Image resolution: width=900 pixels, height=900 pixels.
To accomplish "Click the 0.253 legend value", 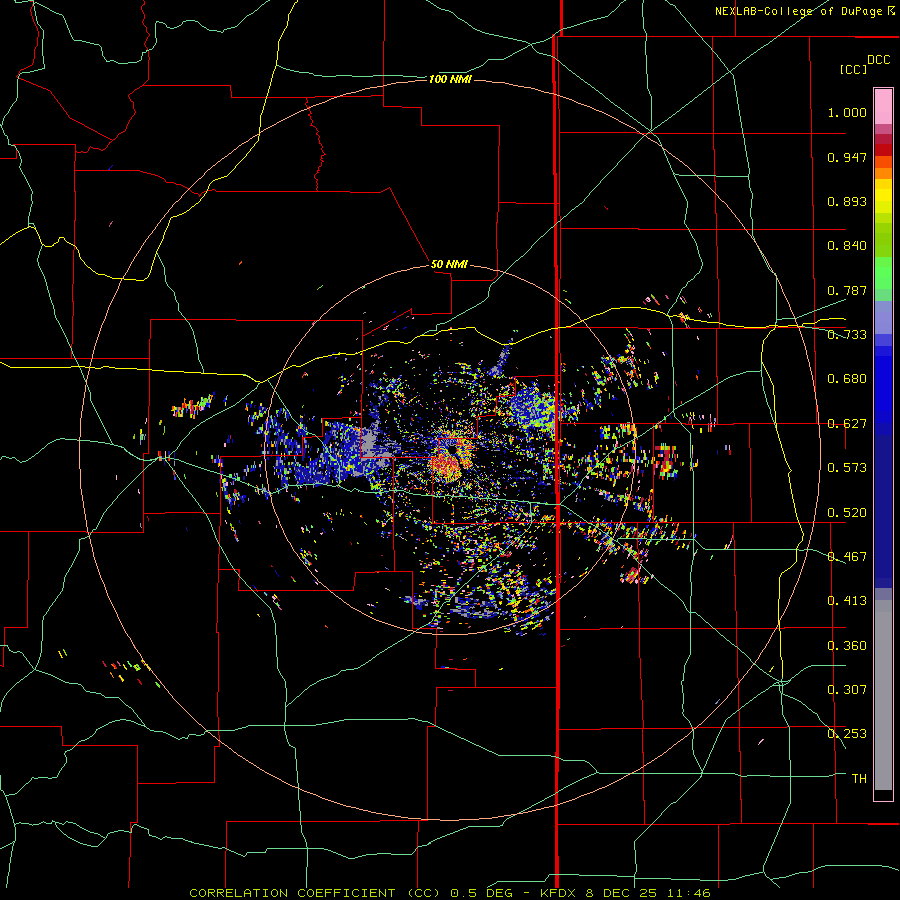I will pos(847,734).
